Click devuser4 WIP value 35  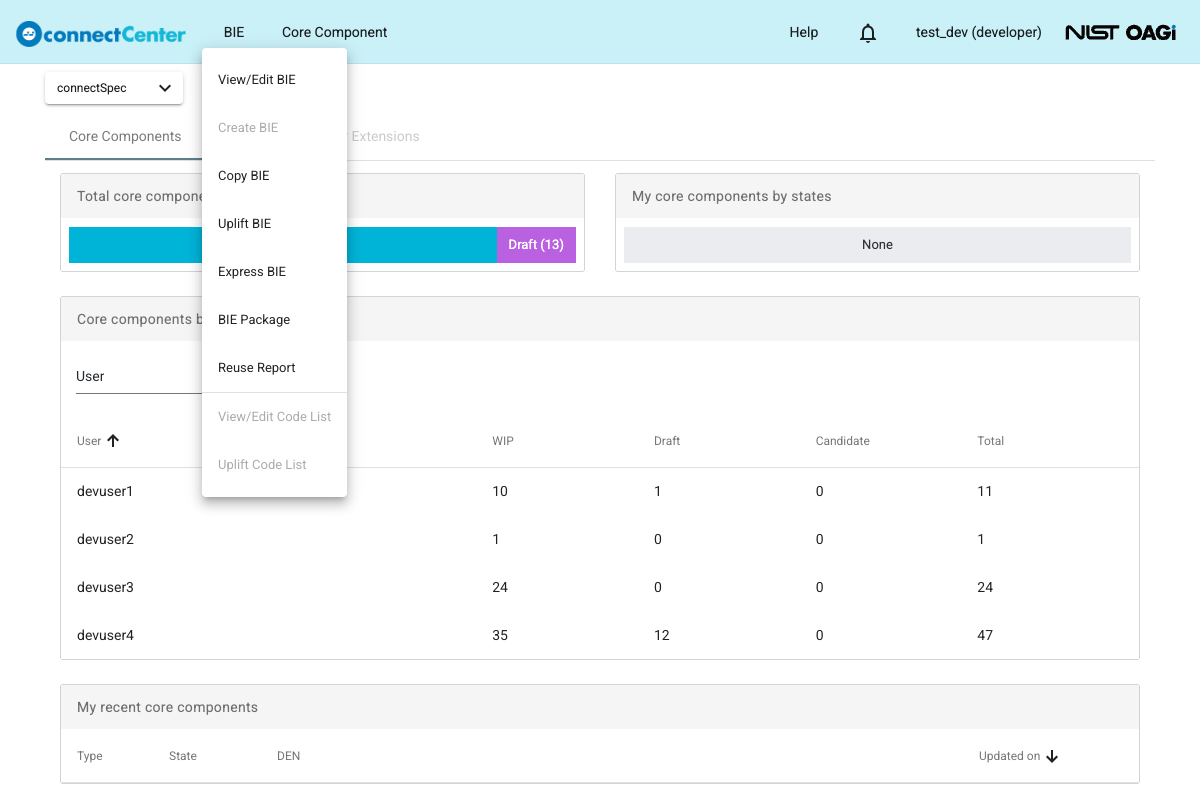point(500,635)
